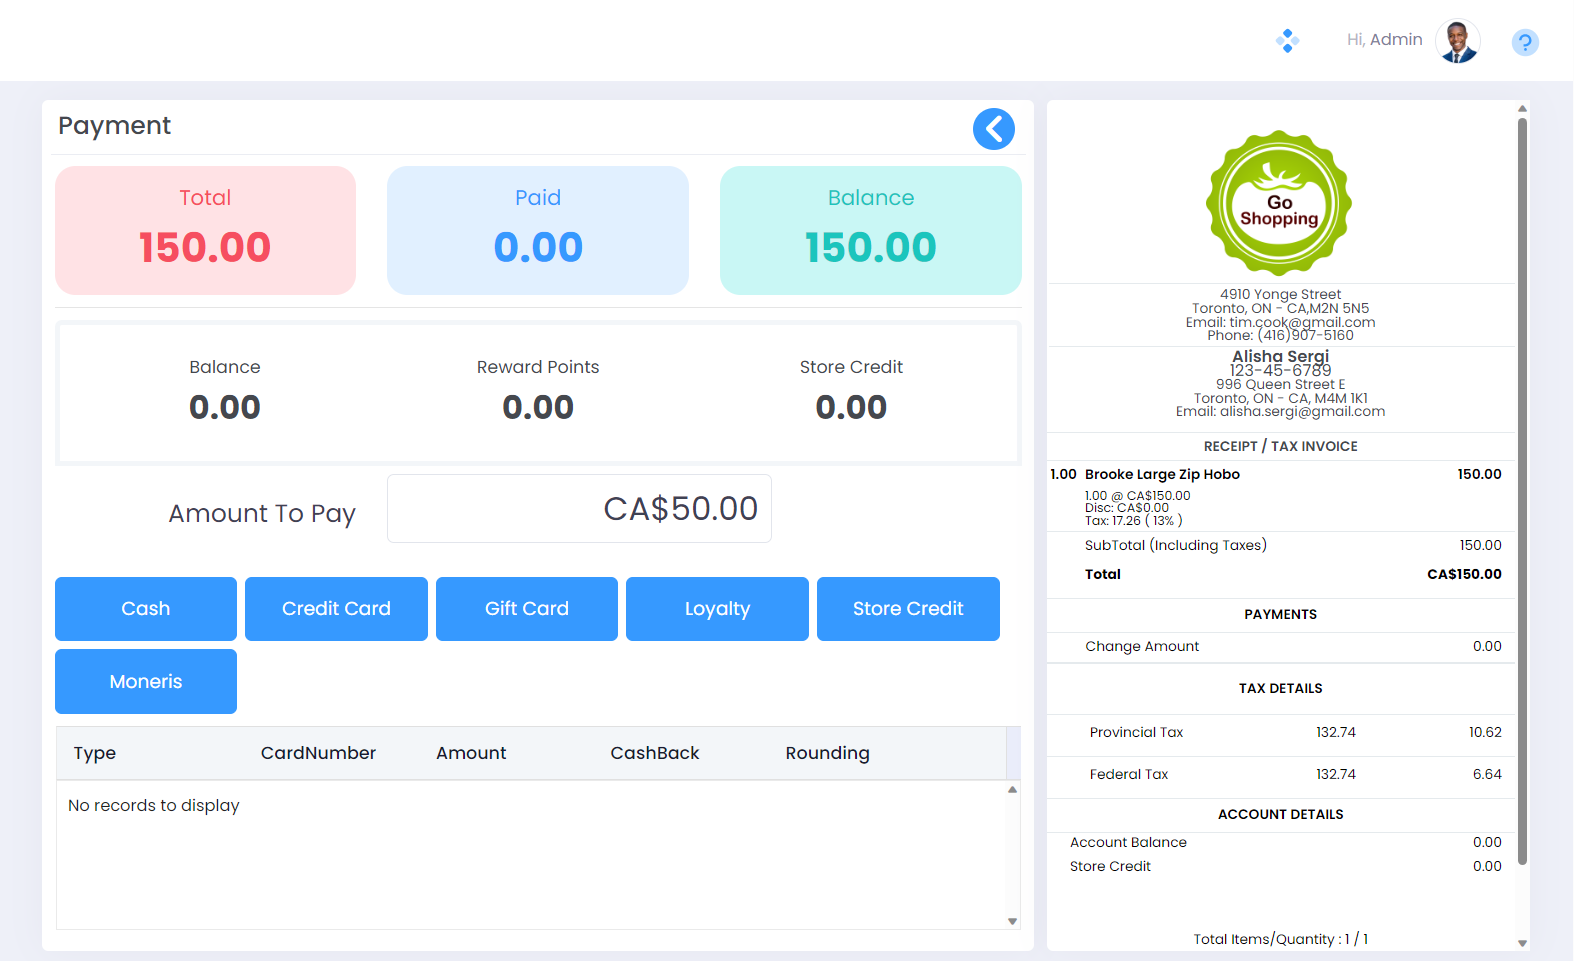This screenshot has width=1574, height=961.
Task: Pay using Loyalty points button
Action: (x=717, y=609)
